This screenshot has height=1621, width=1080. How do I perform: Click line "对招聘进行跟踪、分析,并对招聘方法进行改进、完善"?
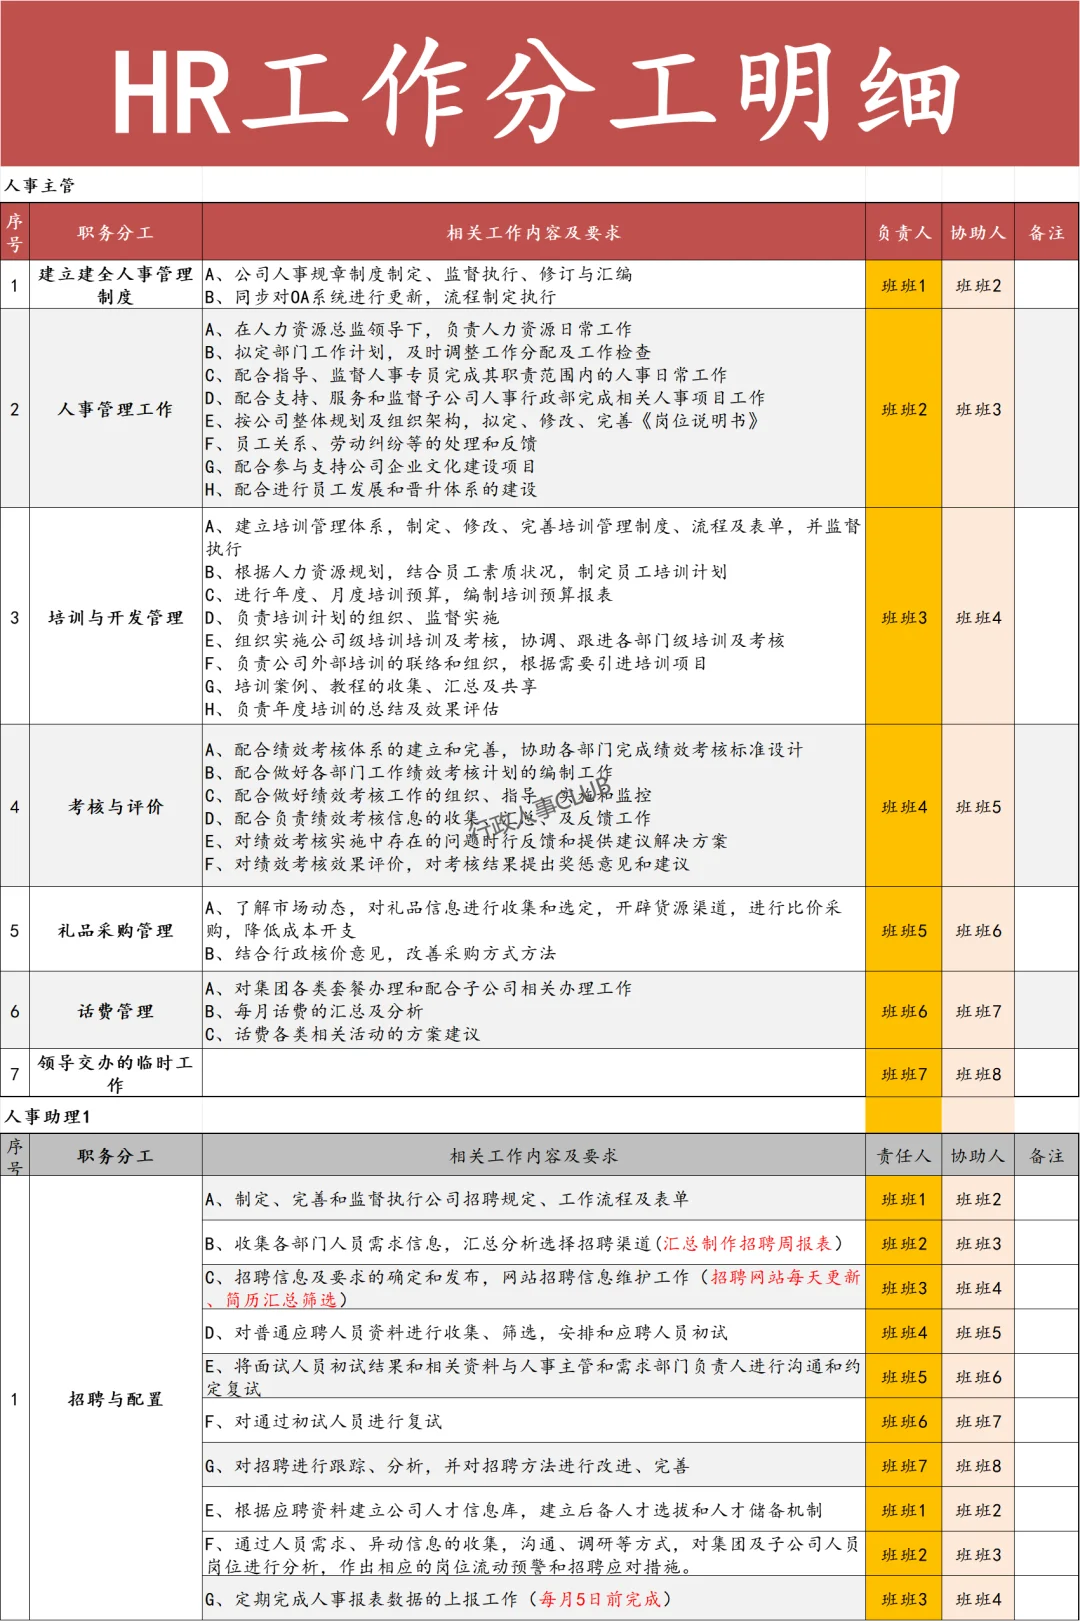(447, 1466)
